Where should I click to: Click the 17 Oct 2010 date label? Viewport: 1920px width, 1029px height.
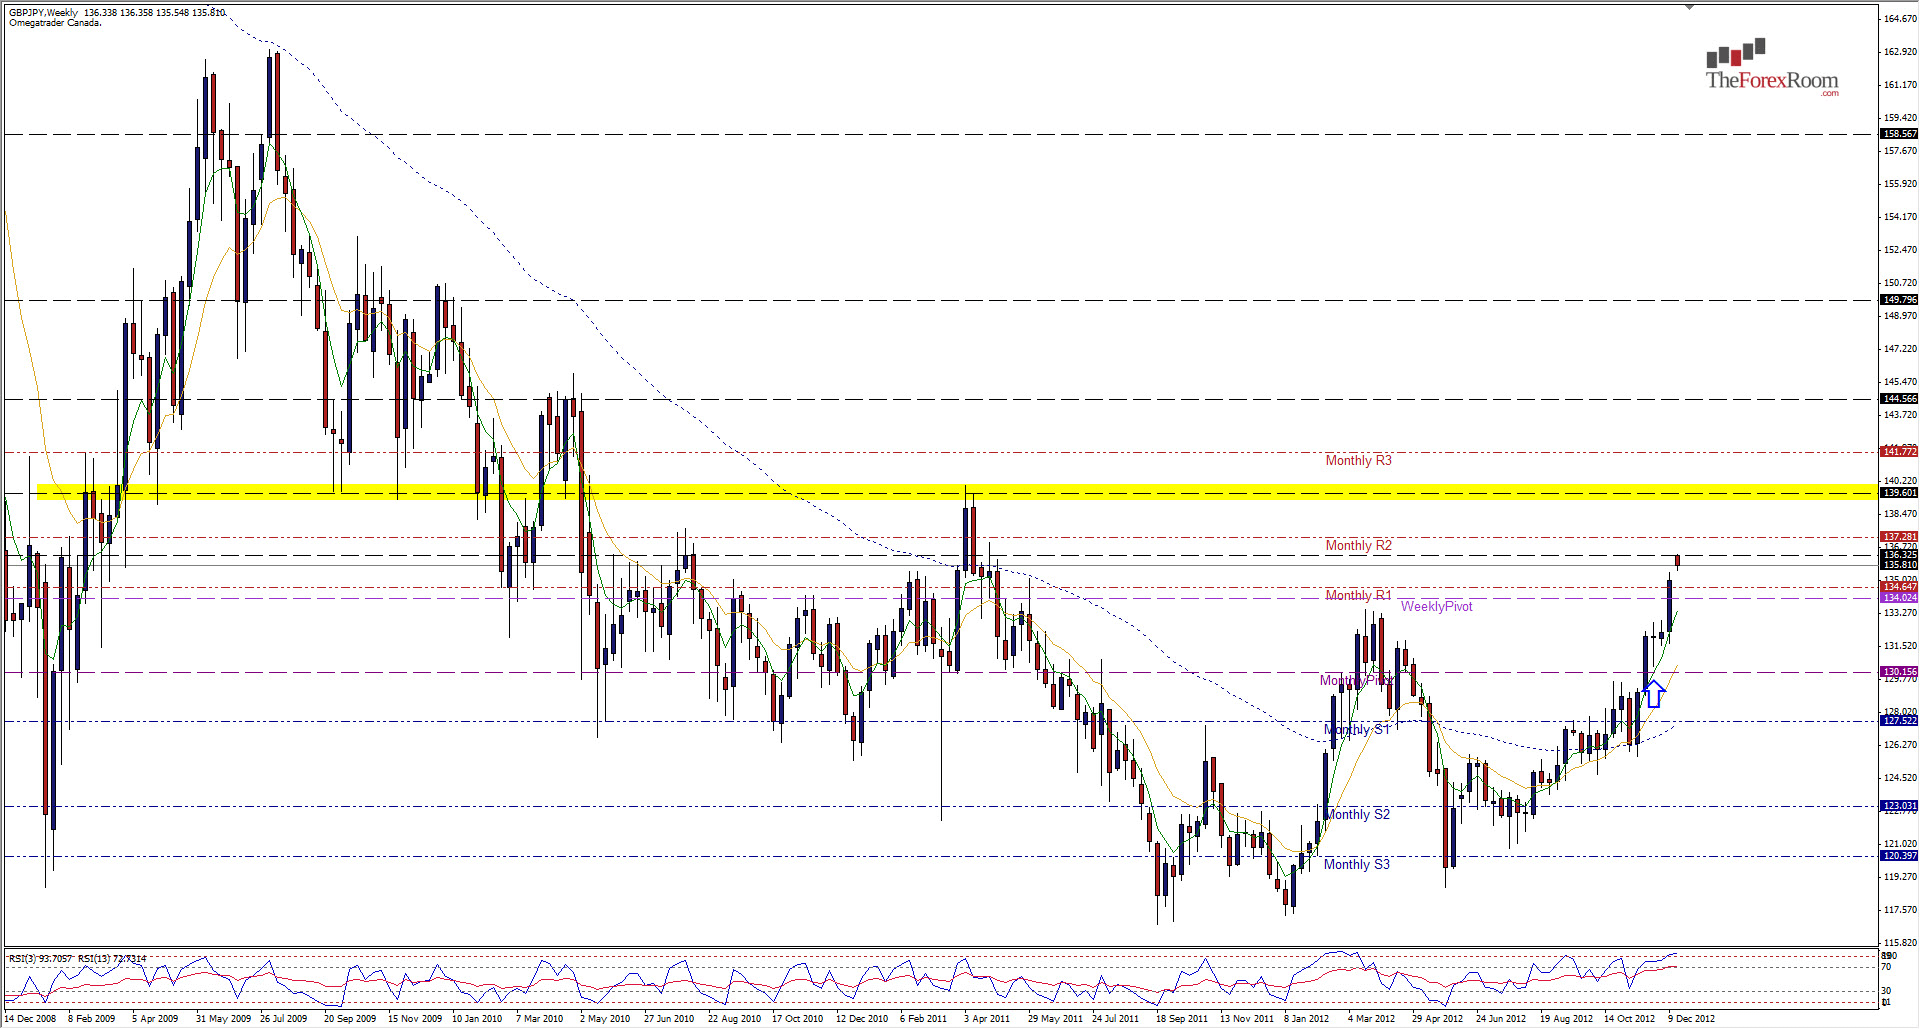tap(798, 1019)
